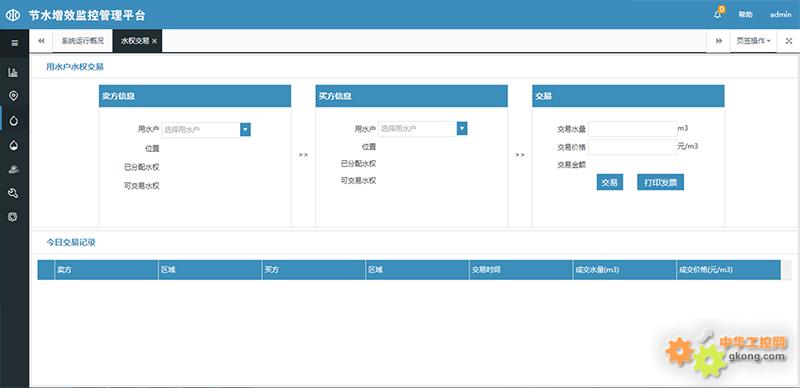Image resolution: width=800 pixels, height=388 pixels.
Task: Click the 区域 header next to 卖方
Action: (210, 270)
